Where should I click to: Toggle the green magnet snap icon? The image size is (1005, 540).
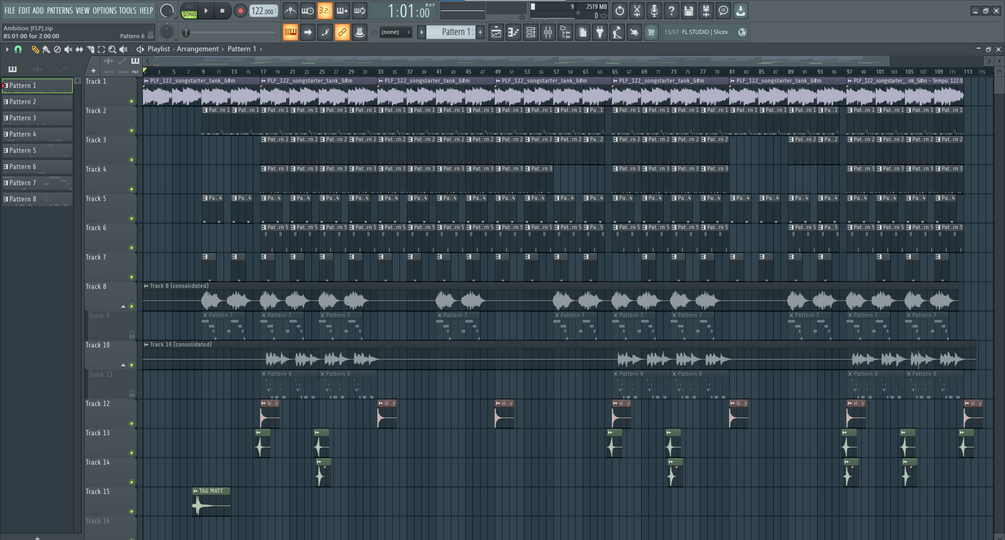(19, 49)
